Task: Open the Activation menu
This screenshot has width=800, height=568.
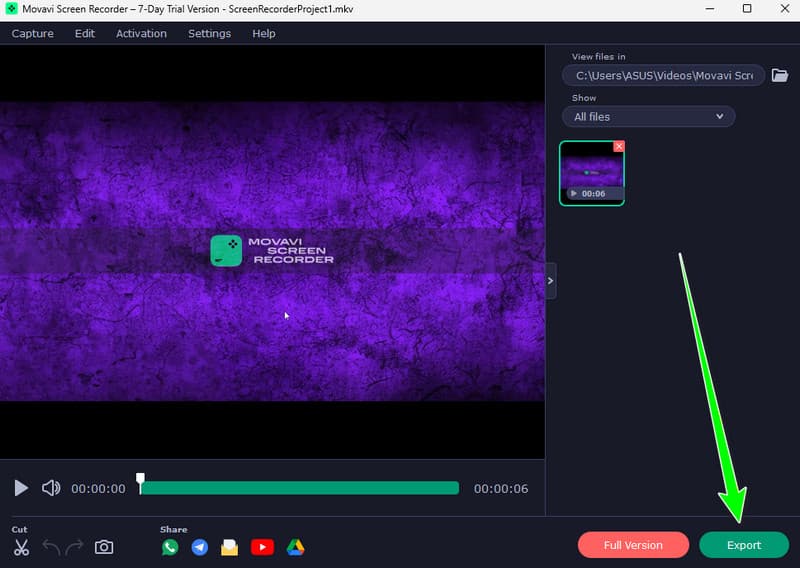Action: [x=141, y=34]
